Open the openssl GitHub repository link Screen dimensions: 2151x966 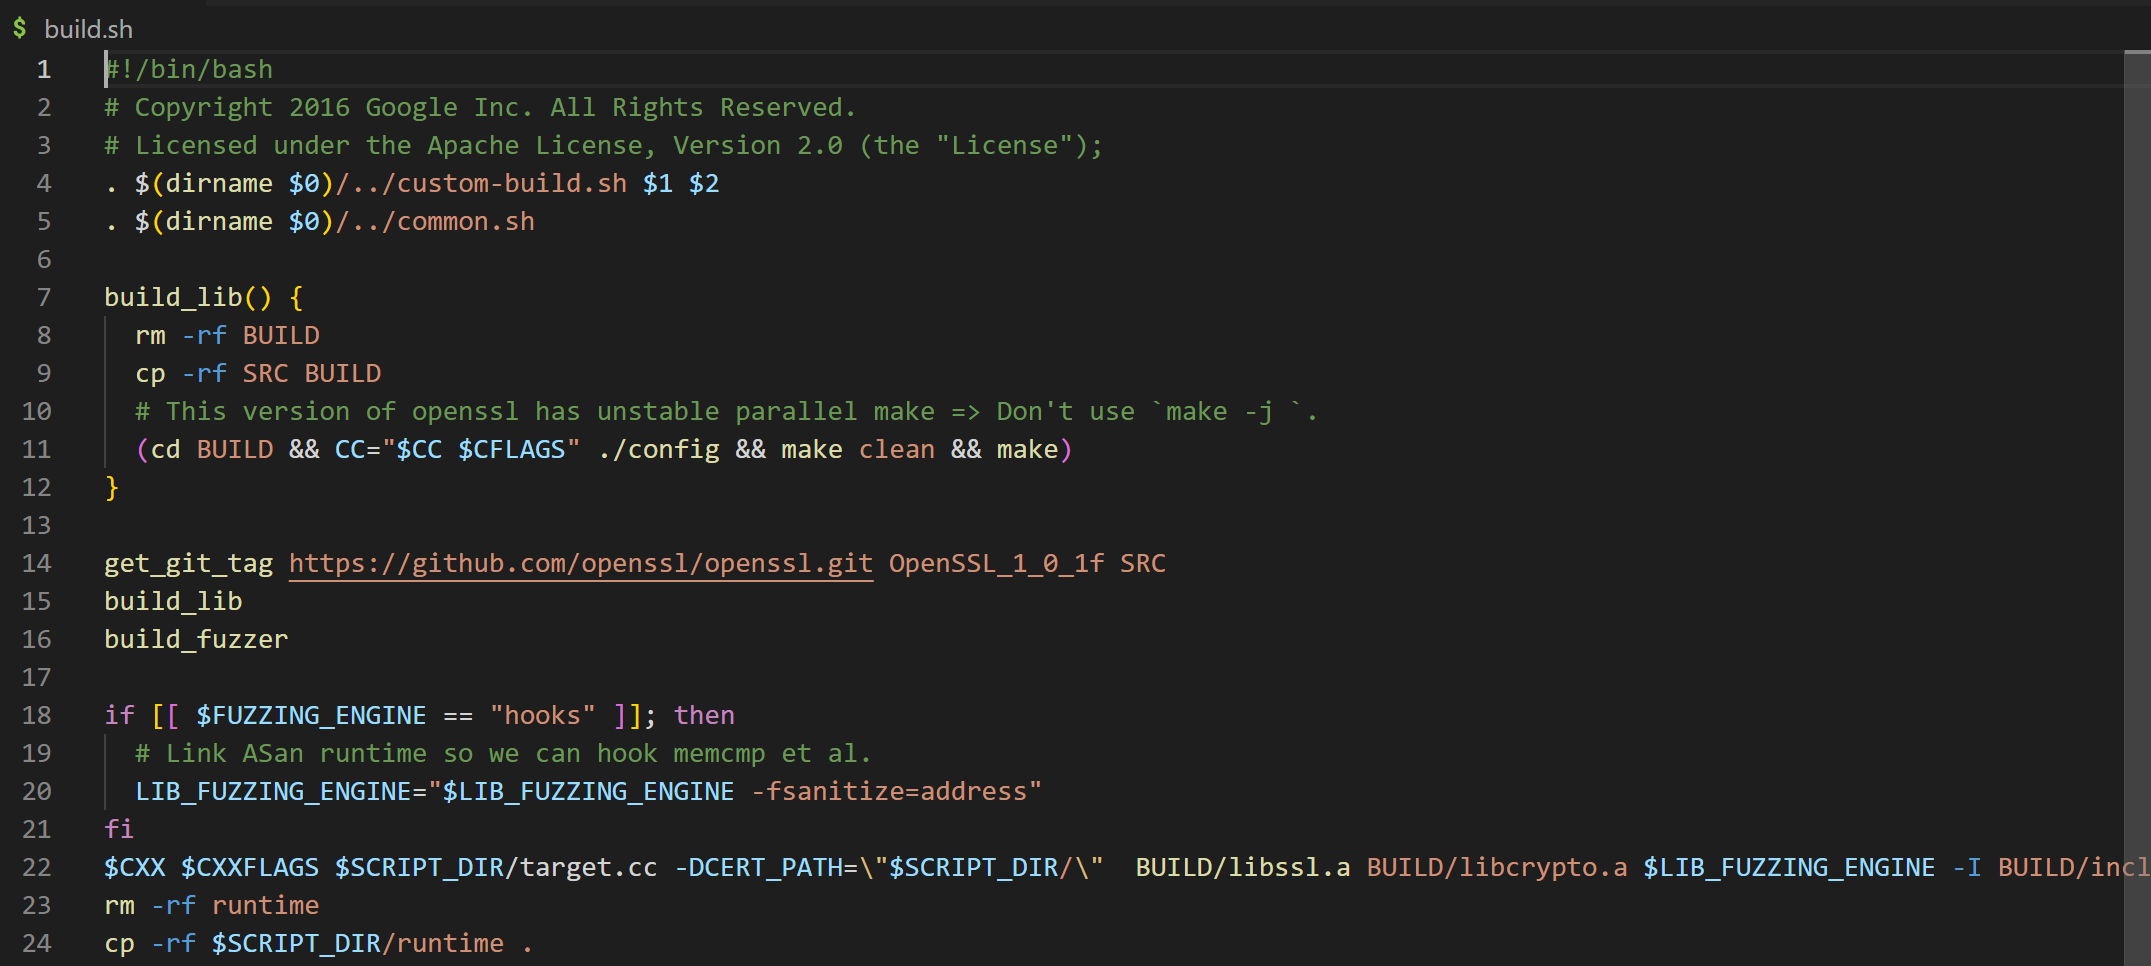click(580, 564)
